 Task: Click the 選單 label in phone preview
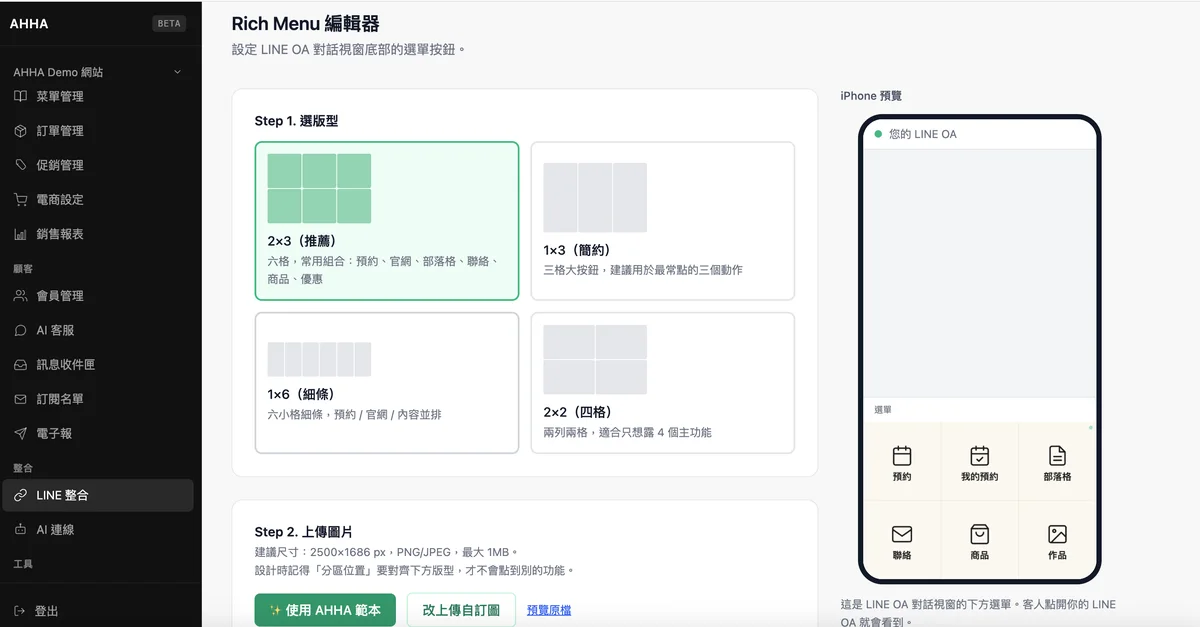(x=883, y=410)
